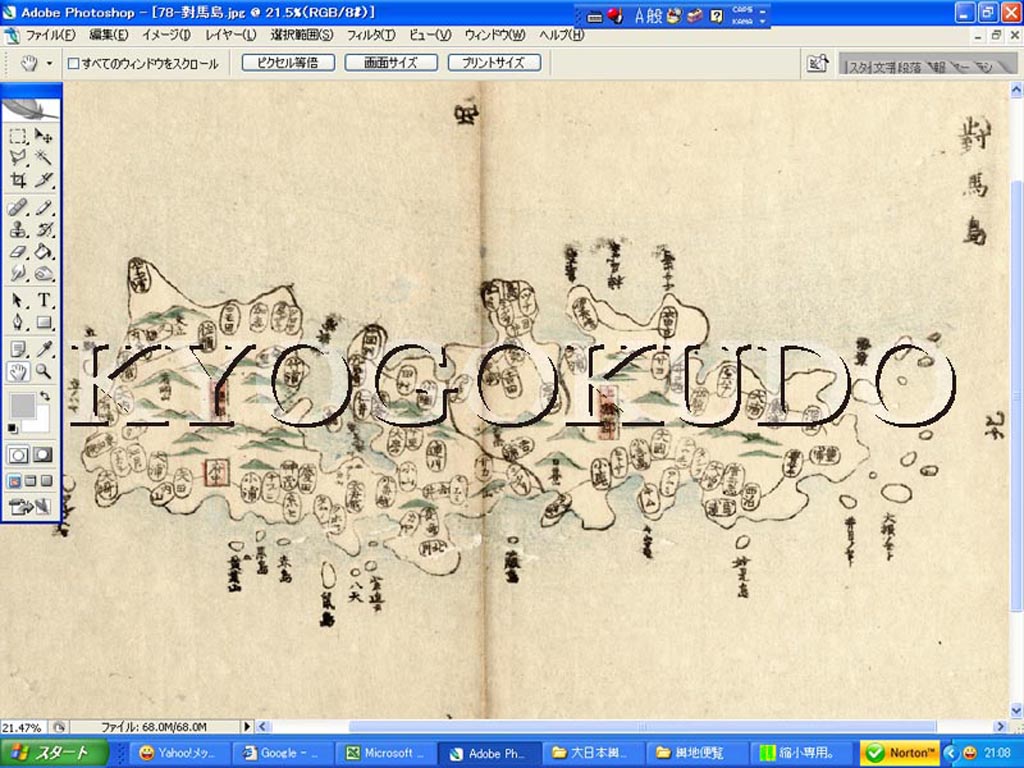Open Norton from the system tray
The height and width of the screenshot is (768, 1024).
tap(900, 753)
